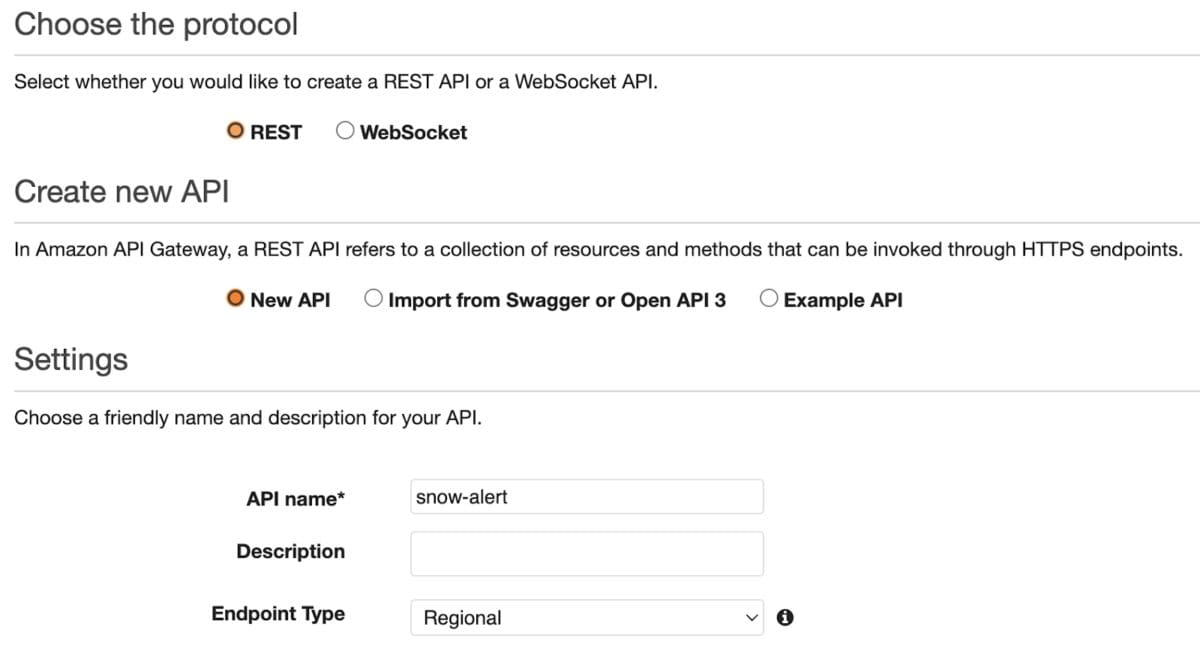
Task: Click the 'Settings' section heading
Action: (x=71, y=359)
